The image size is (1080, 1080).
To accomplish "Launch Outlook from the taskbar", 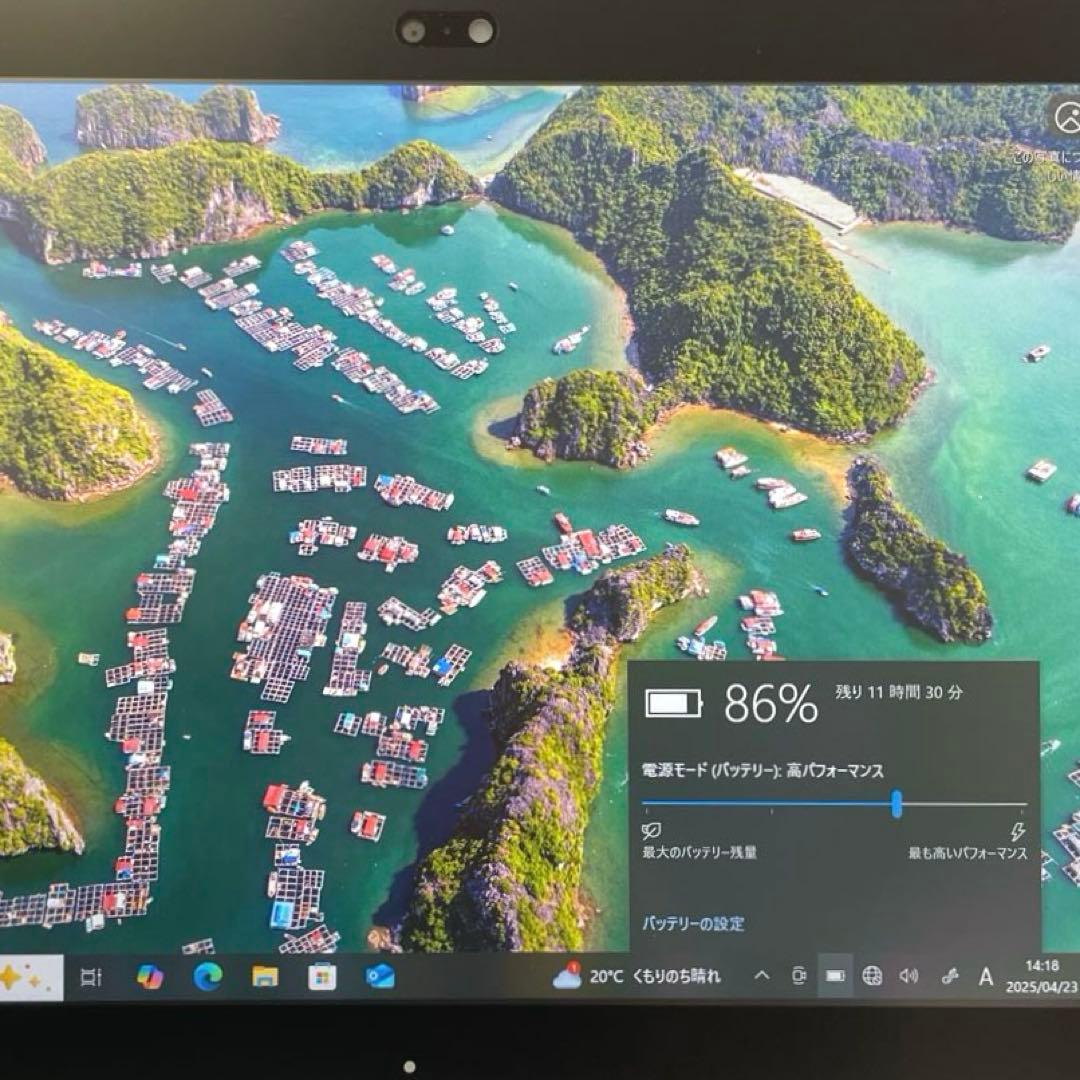I will click(380, 977).
